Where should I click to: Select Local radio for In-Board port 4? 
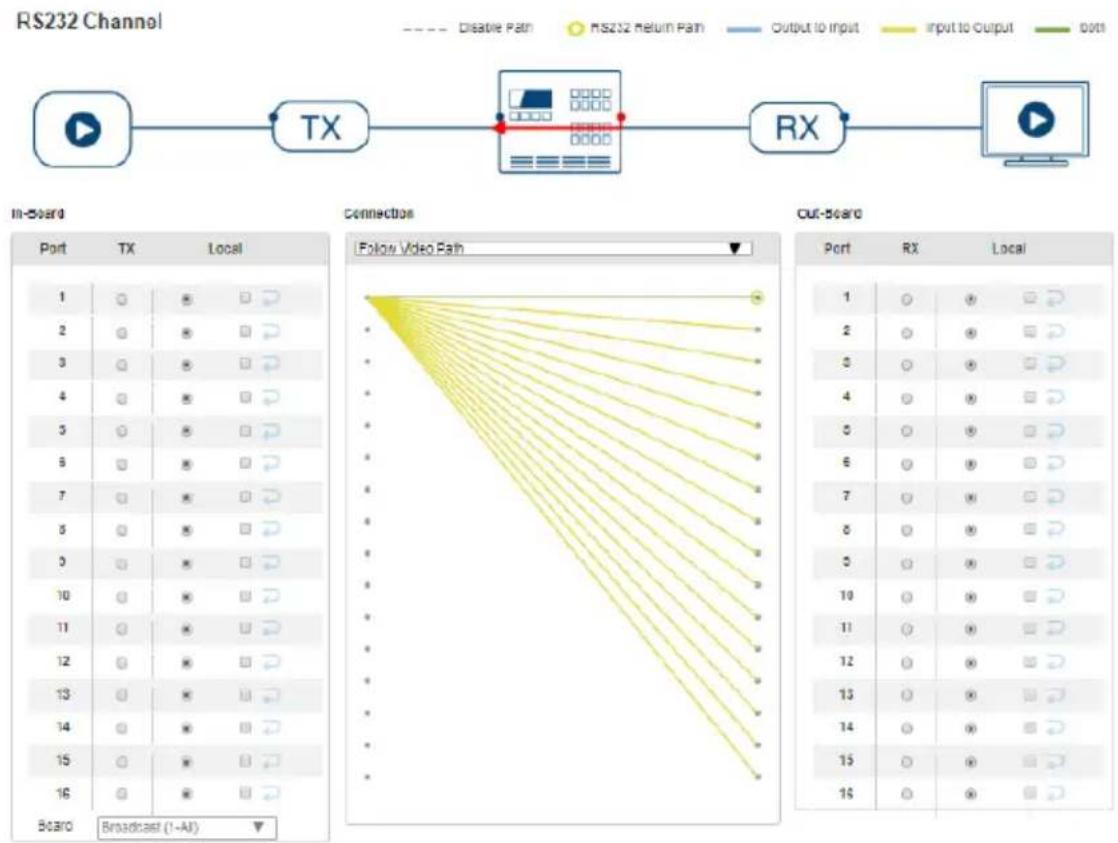tap(186, 399)
